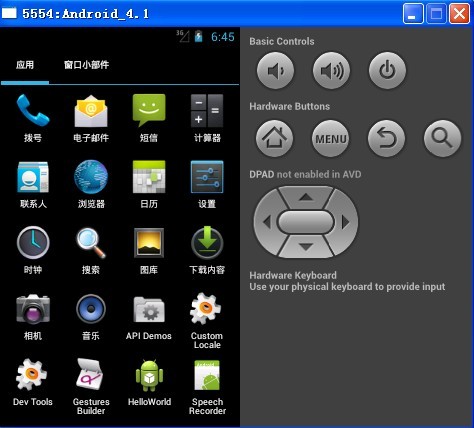This screenshot has width=474, height=428.
Task: Click the 6:45 clock in status bar
Action: pyautogui.click(x=223, y=37)
